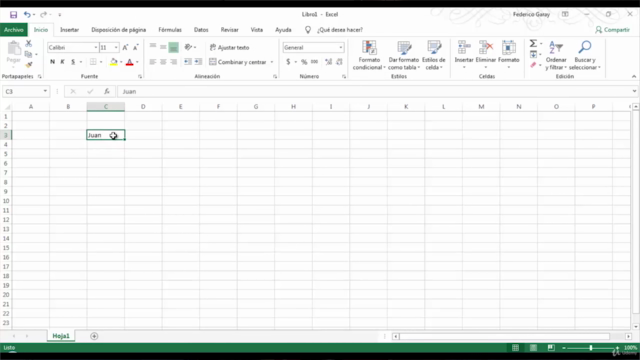The height and width of the screenshot is (360, 640).
Task: Align text left
Action: coord(153,62)
